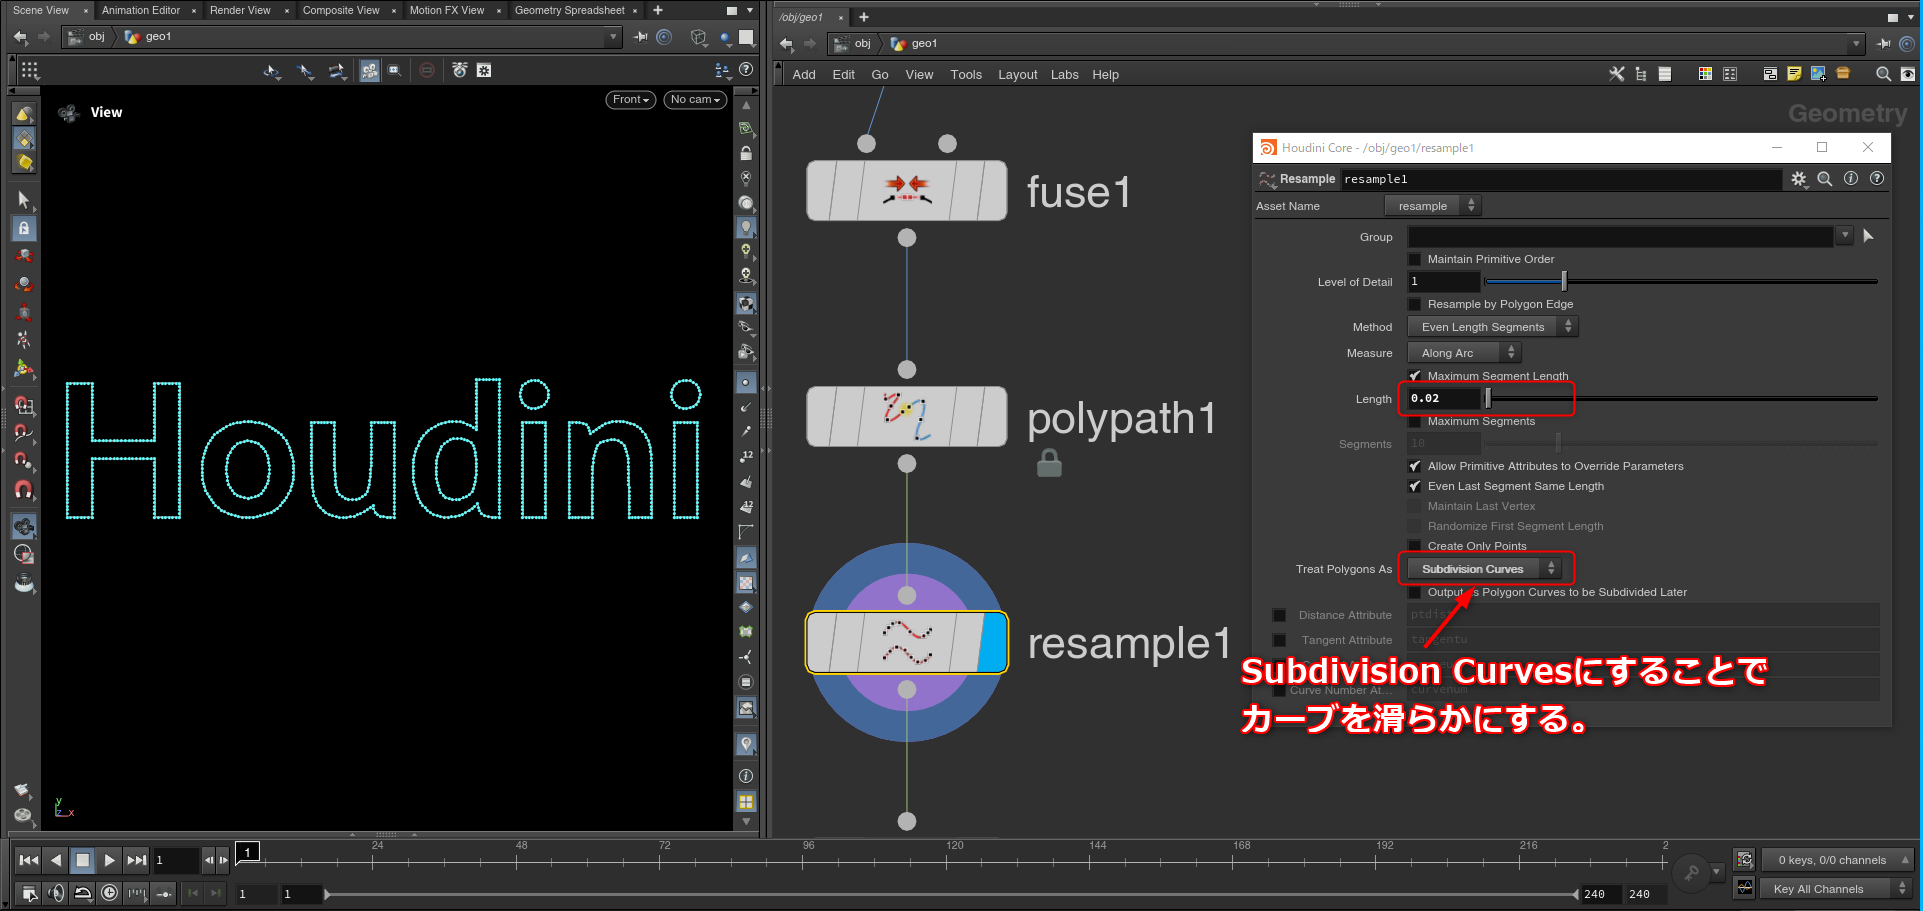Enable the Tangent Attribute checkbox
Screen dimensions: 1923x911
pyautogui.click(x=1279, y=640)
